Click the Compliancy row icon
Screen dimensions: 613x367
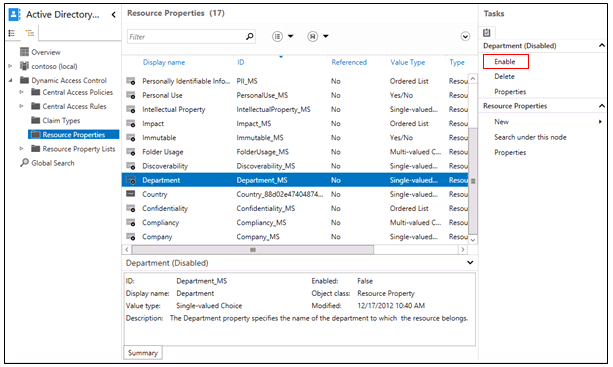(131, 222)
